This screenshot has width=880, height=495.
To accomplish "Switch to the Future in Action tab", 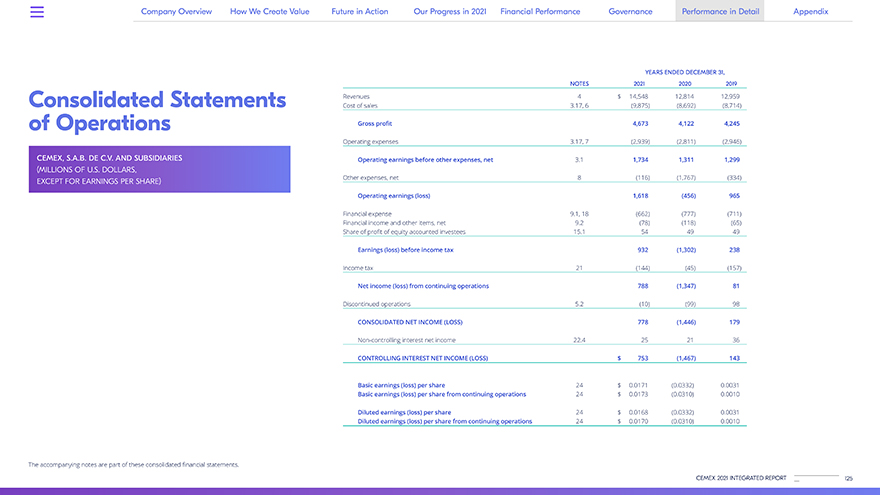I will click(x=360, y=11).
